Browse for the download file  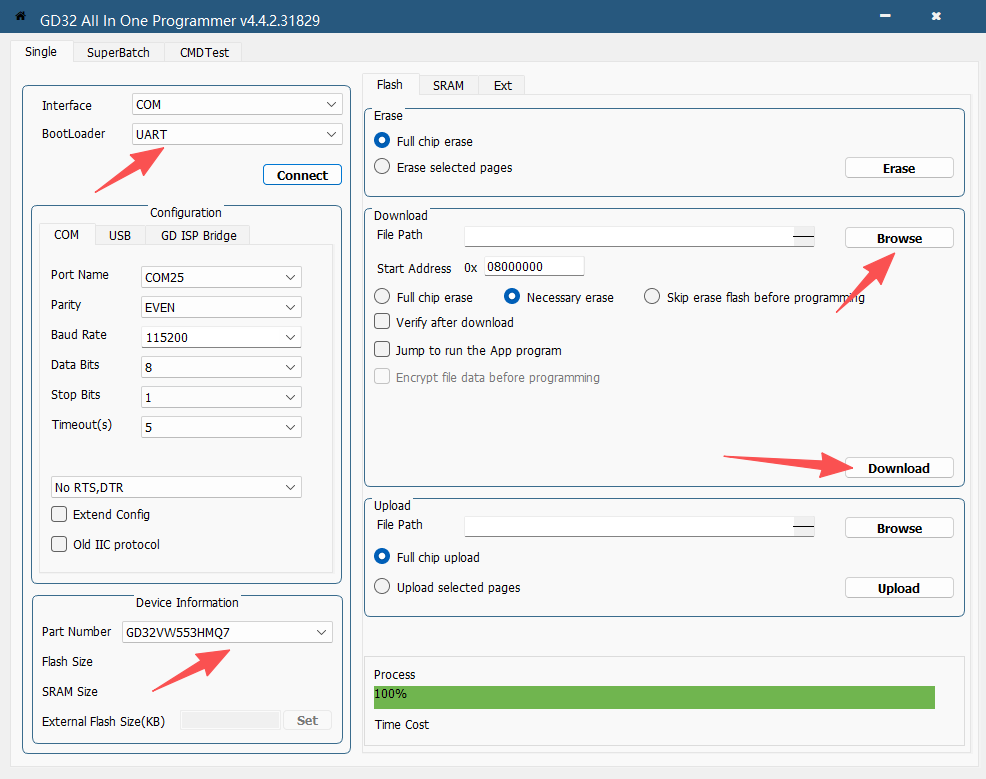[x=899, y=238]
